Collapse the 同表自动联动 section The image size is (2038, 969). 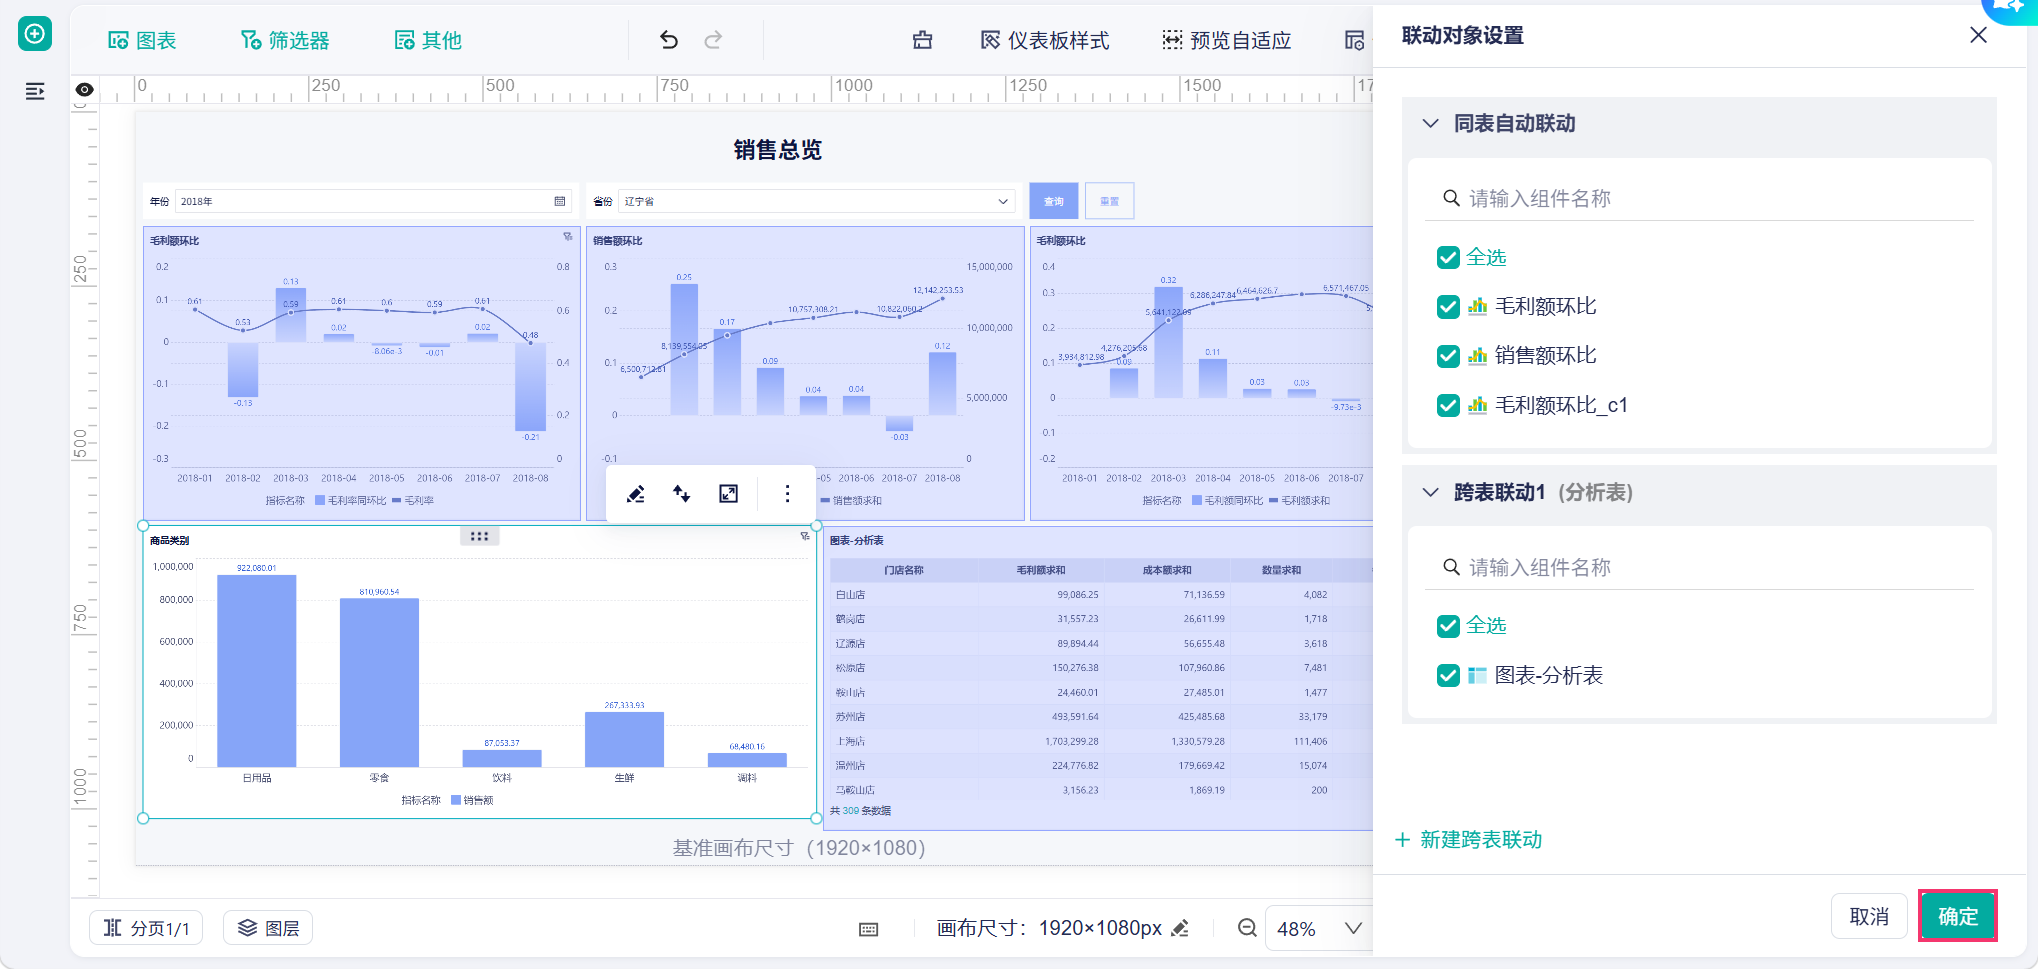point(1431,123)
